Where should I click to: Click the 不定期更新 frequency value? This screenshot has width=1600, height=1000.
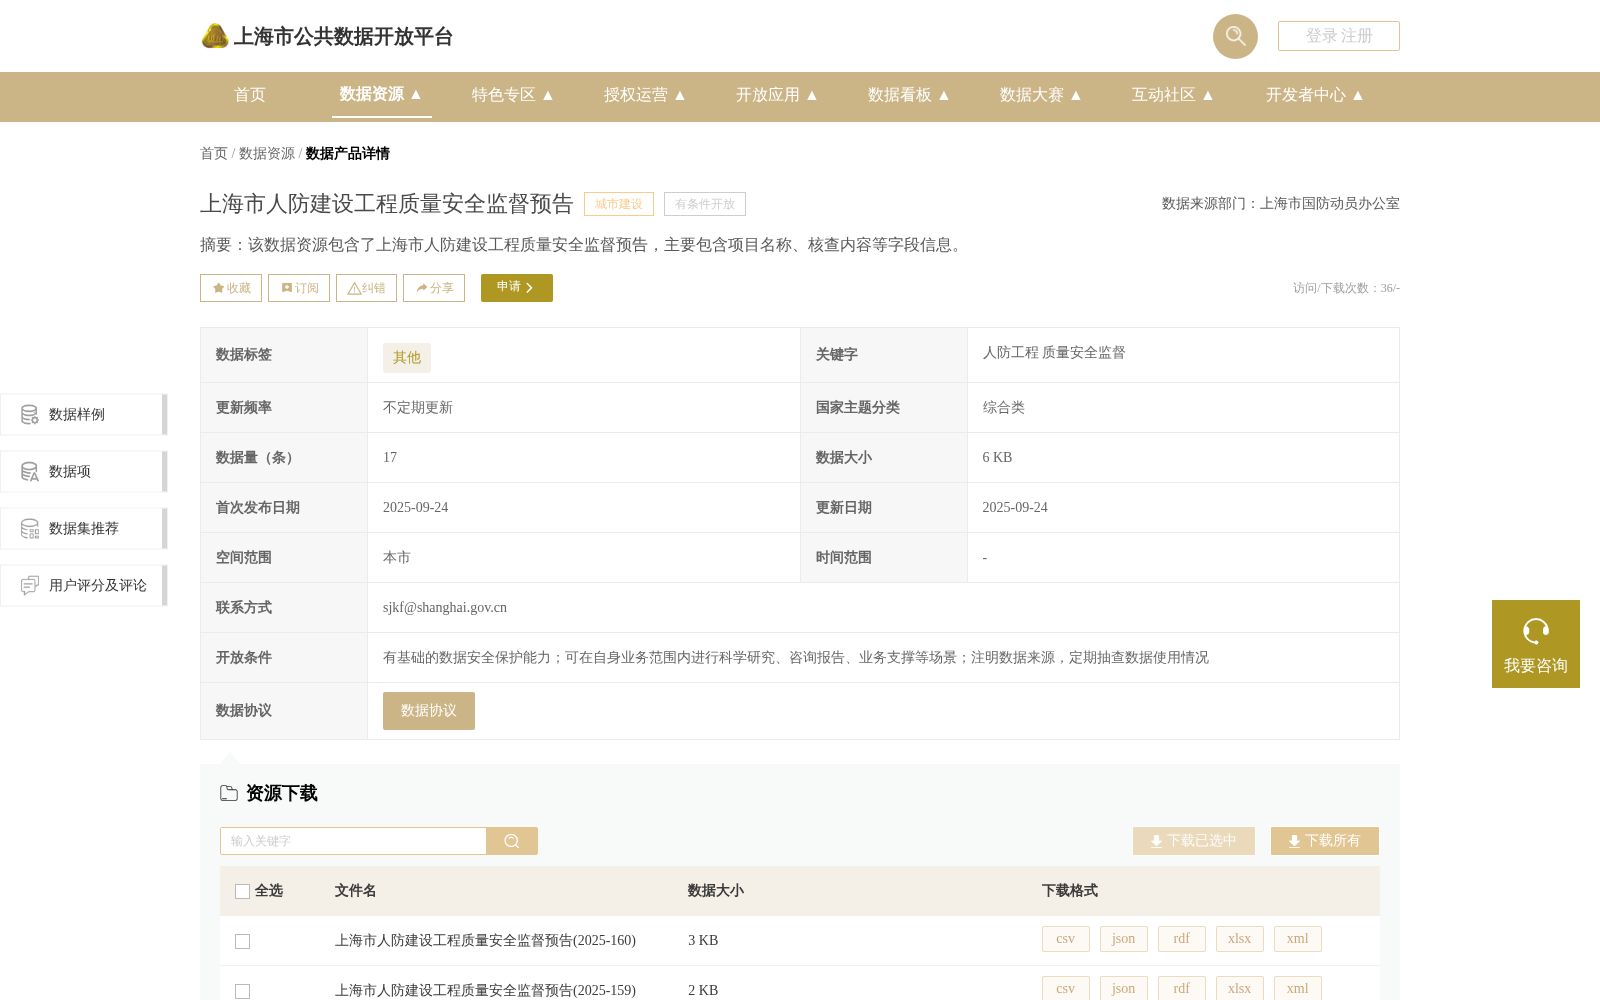point(418,408)
